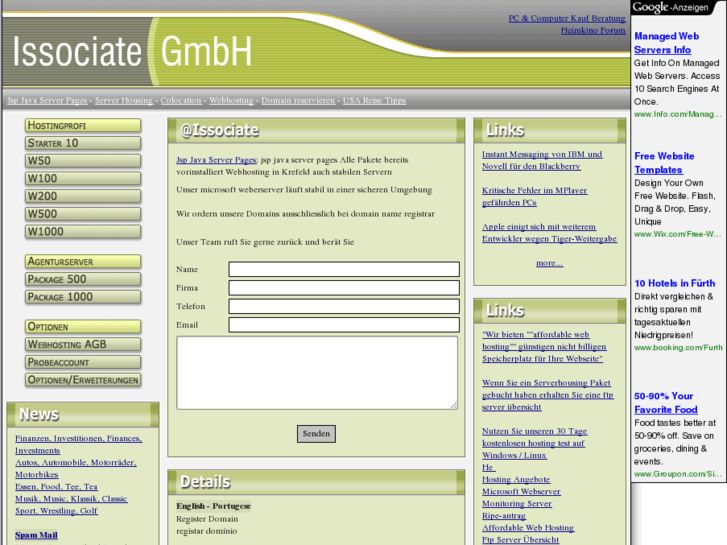Open the Microsoft Webserver link

point(521,491)
